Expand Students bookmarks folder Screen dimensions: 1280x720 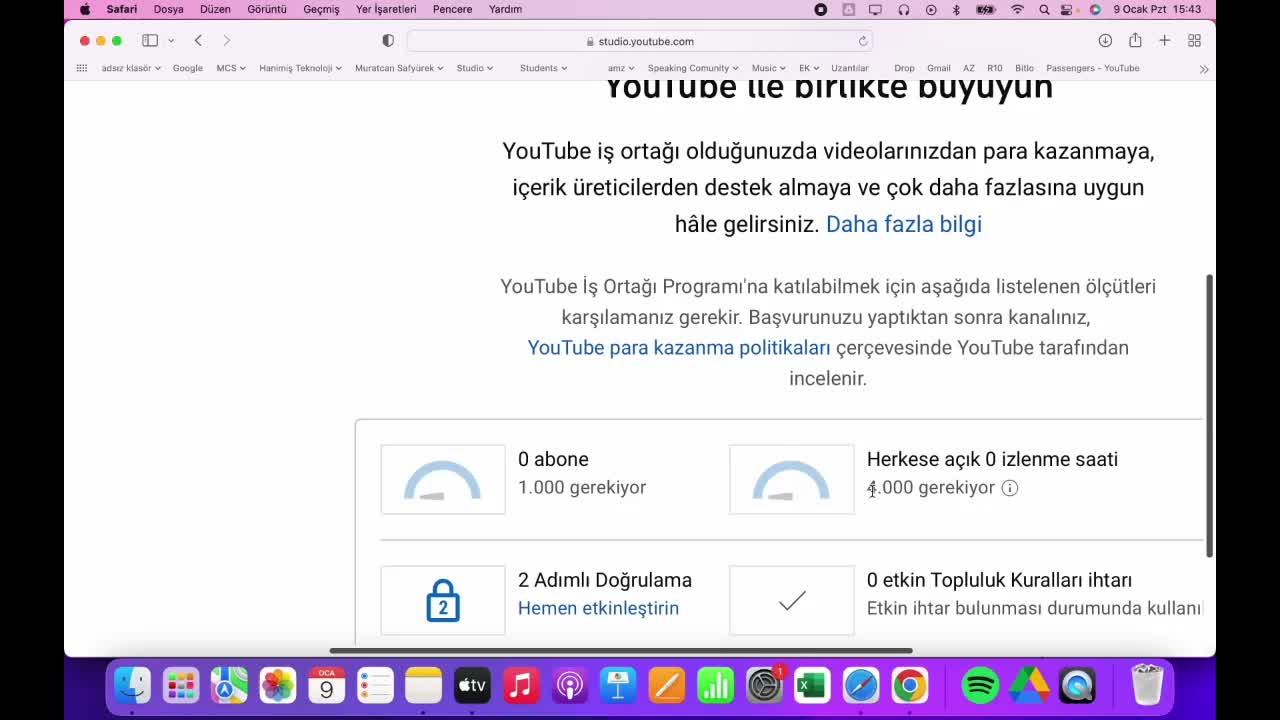pyautogui.click(x=543, y=68)
